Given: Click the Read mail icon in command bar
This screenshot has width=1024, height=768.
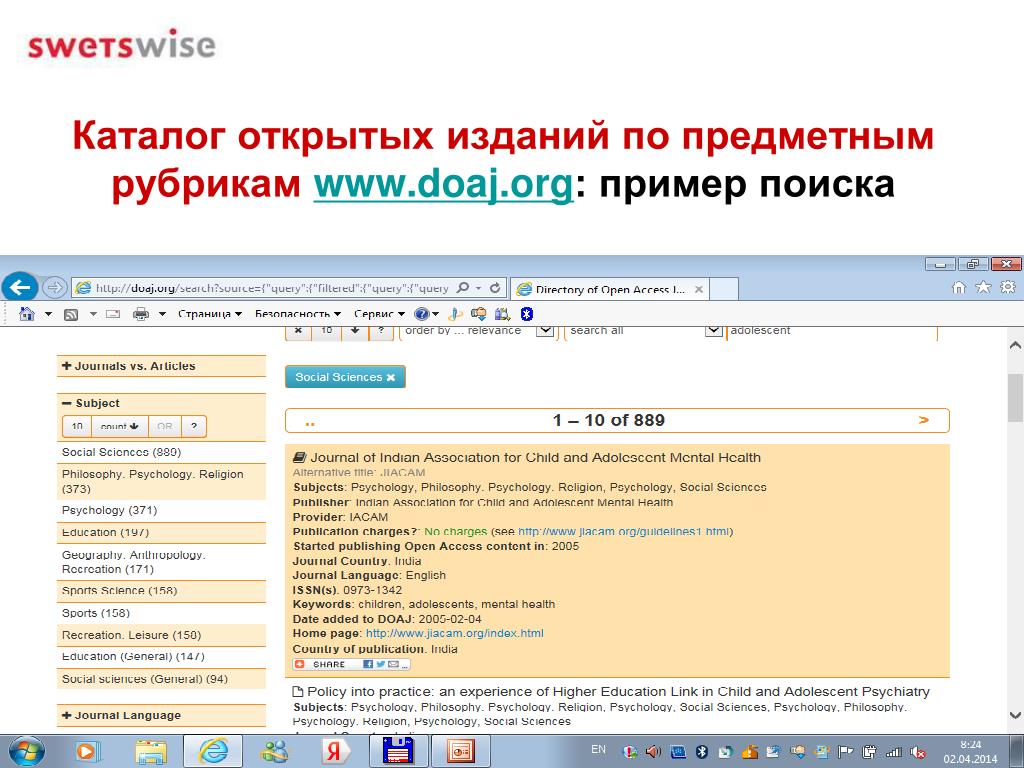Looking at the screenshot, I should tap(113, 314).
